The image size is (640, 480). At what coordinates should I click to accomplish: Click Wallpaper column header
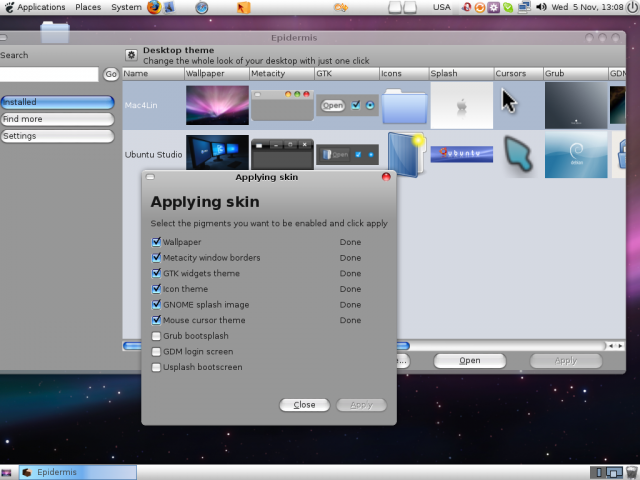click(x=217, y=73)
